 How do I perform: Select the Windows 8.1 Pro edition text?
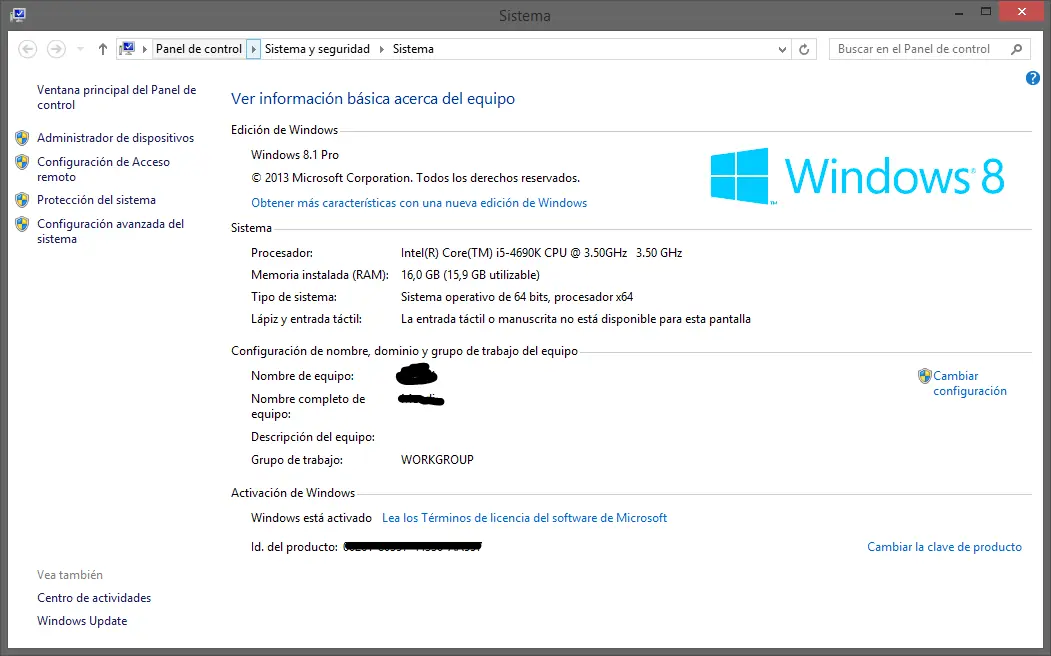(x=295, y=155)
